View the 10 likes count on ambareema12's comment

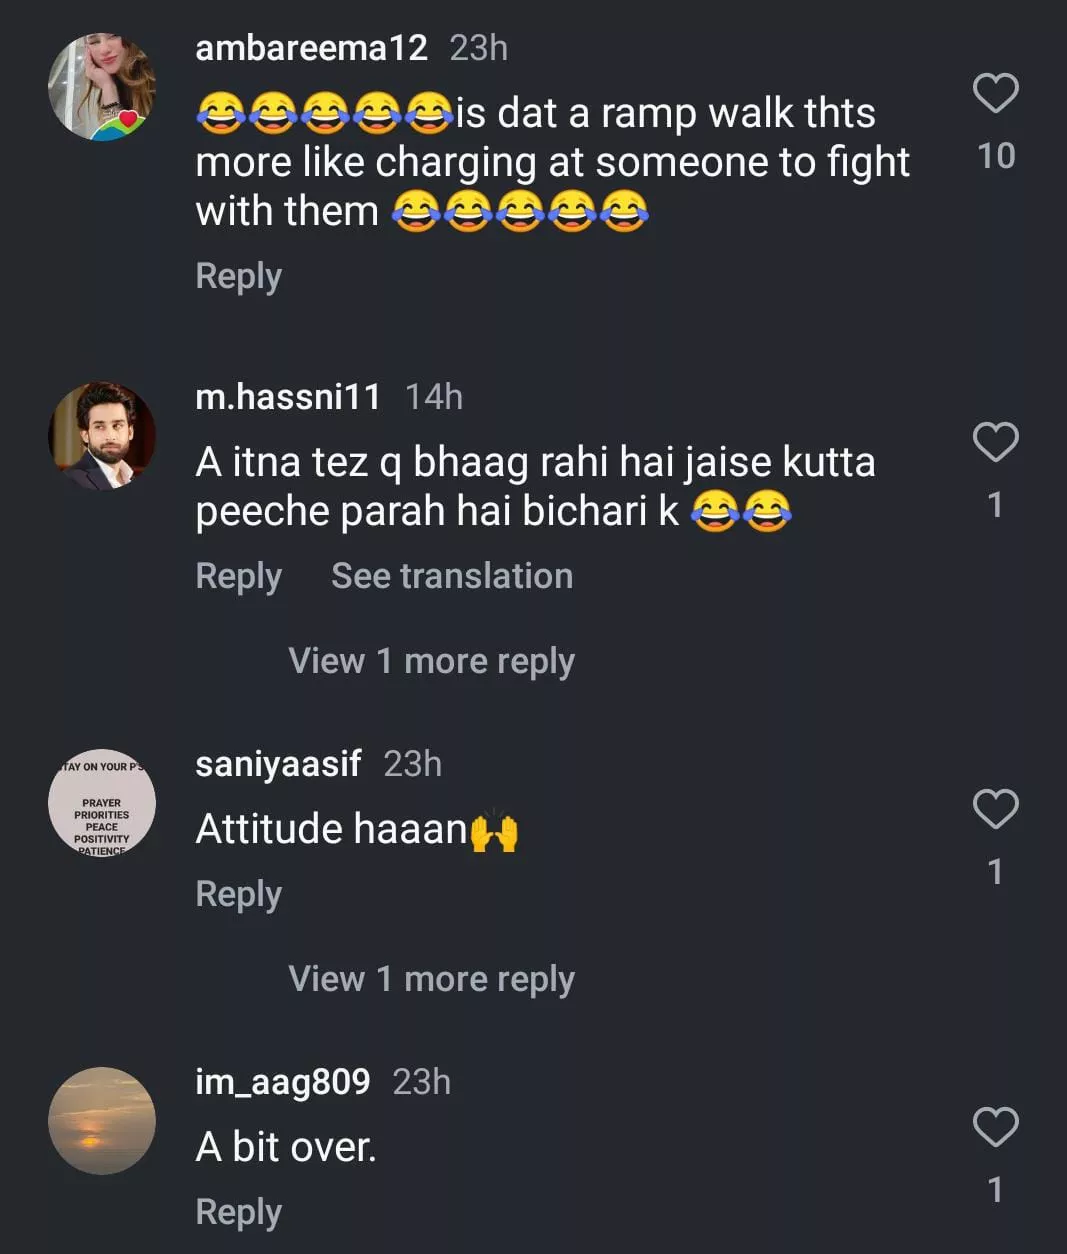tap(996, 156)
